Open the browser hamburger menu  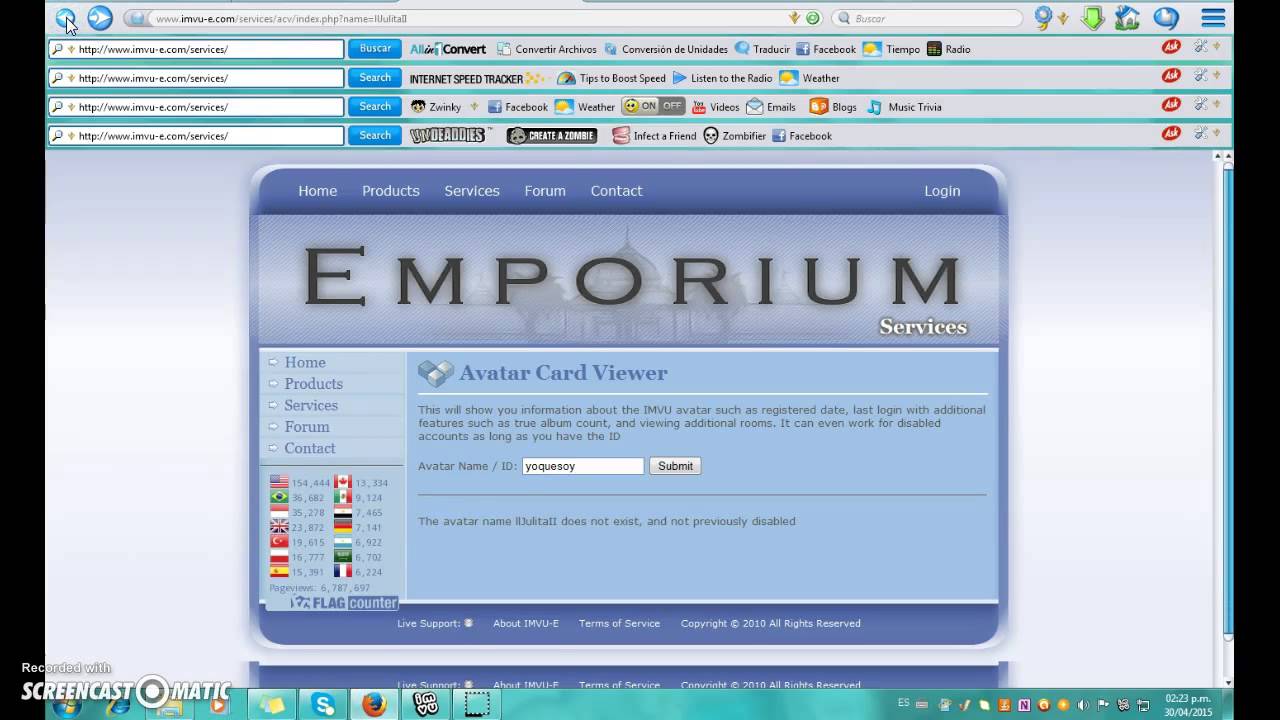click(1213, 18)
